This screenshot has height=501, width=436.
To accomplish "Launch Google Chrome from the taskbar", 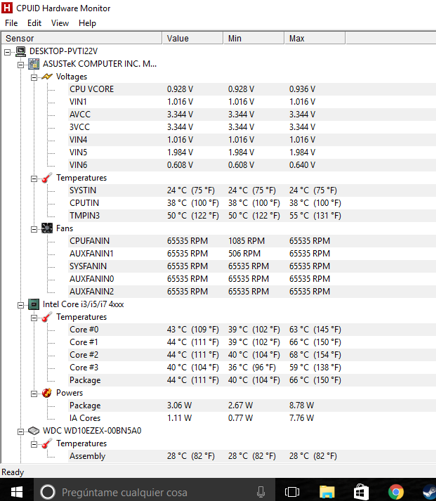I will (396, 492).
